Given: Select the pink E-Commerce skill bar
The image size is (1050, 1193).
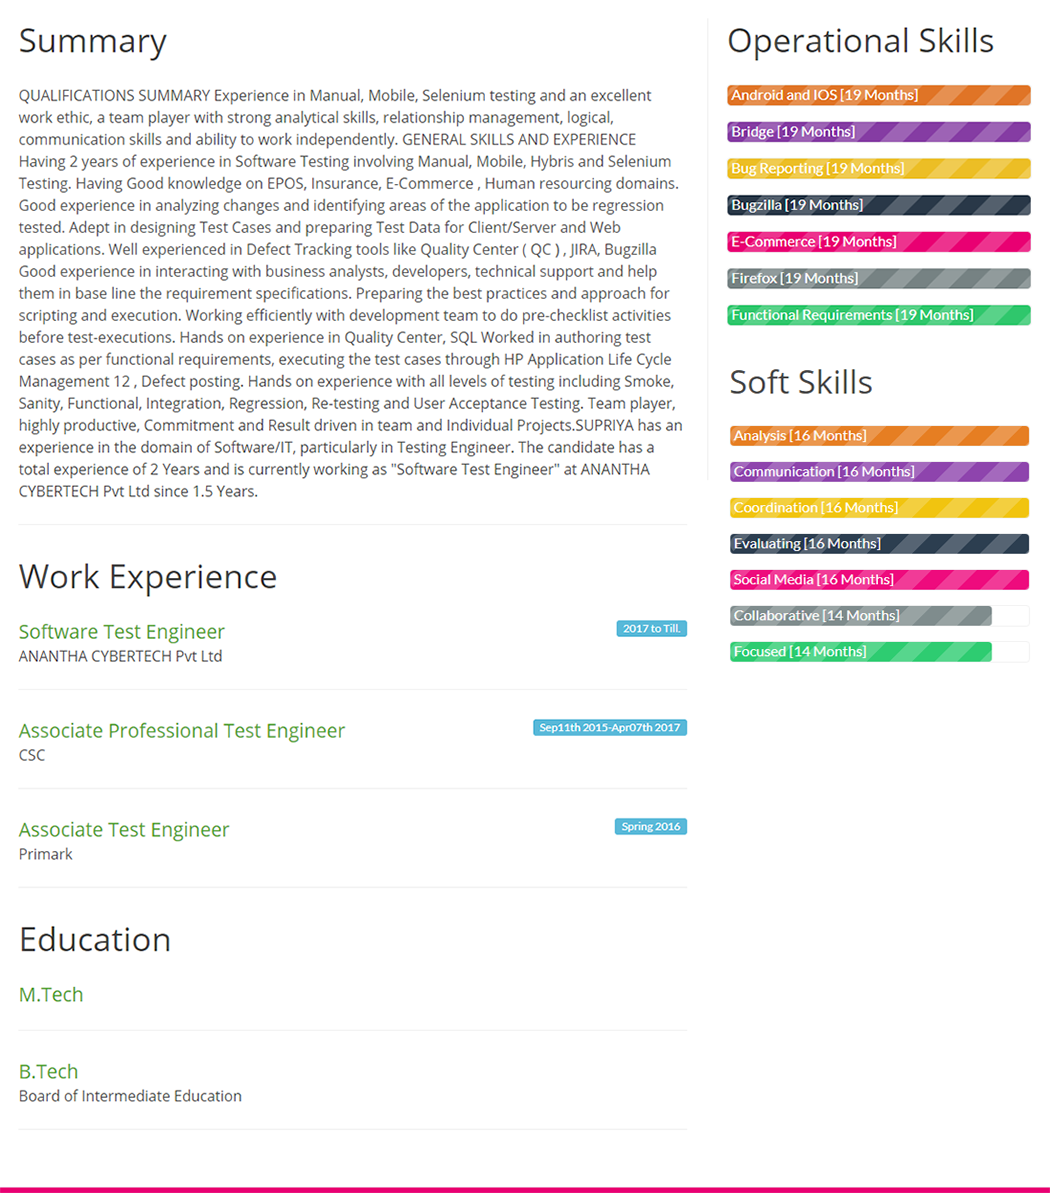Looking at the screenshot, I should (x=878, y=242).
